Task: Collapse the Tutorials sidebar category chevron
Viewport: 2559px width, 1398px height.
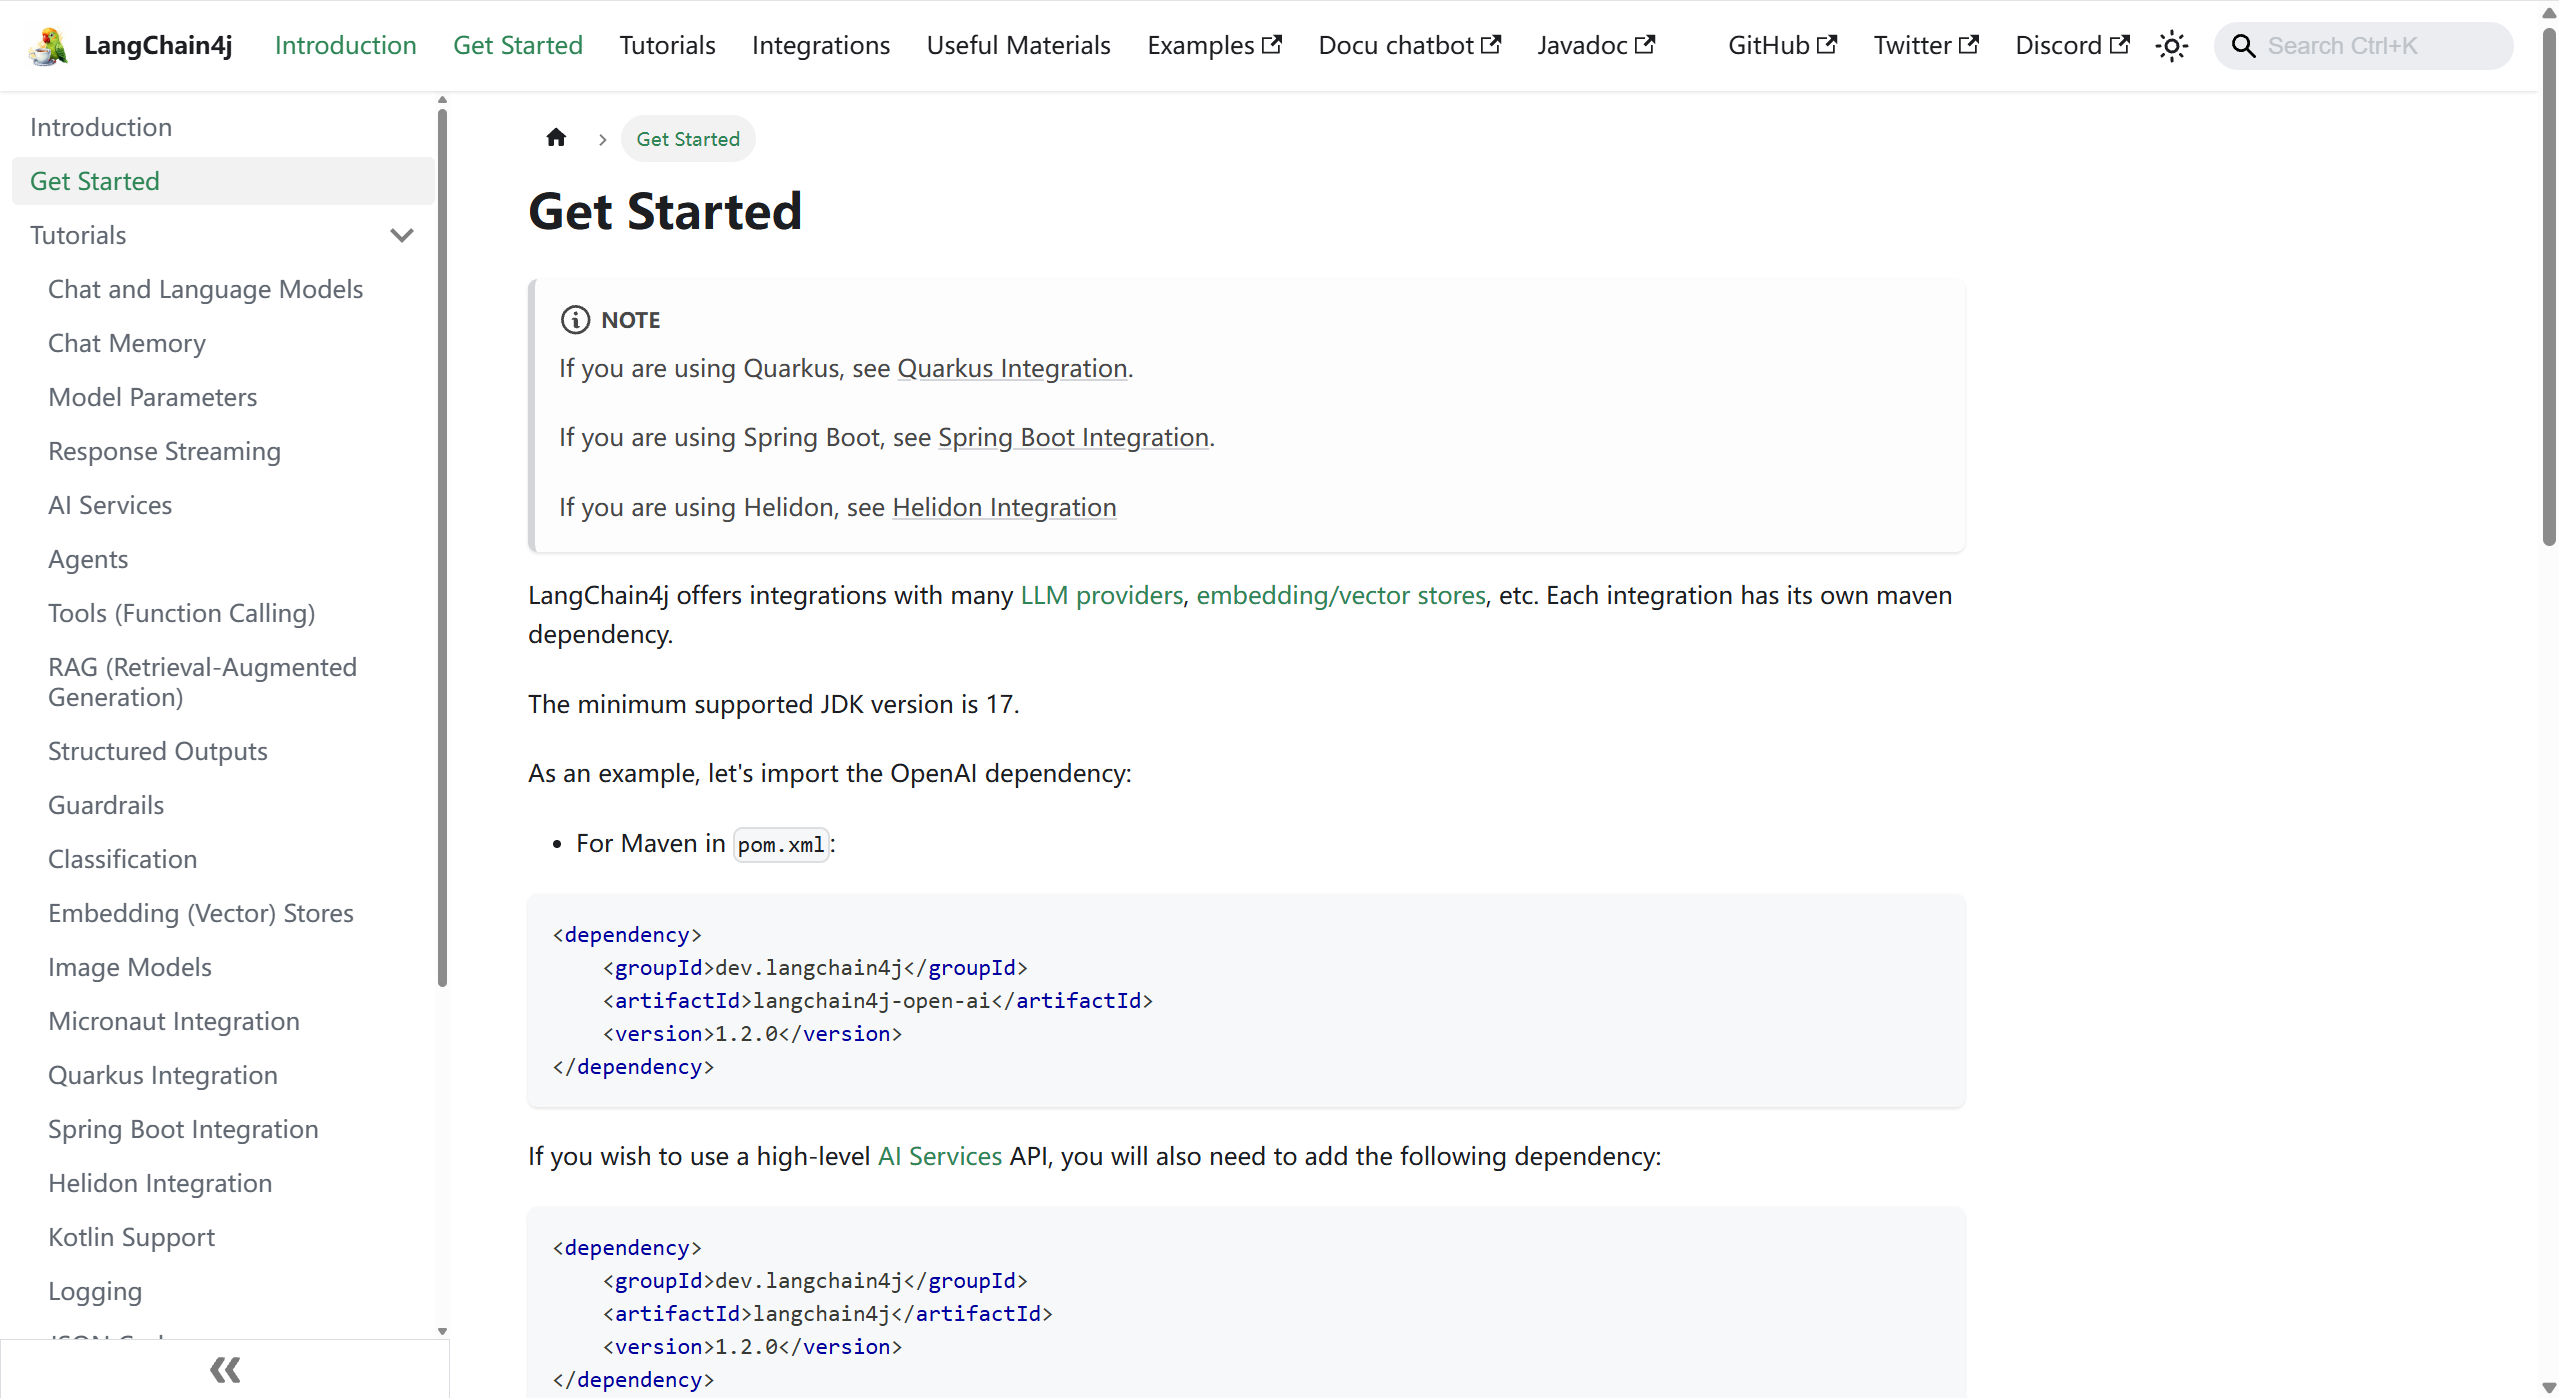Action: click(402, 235)
